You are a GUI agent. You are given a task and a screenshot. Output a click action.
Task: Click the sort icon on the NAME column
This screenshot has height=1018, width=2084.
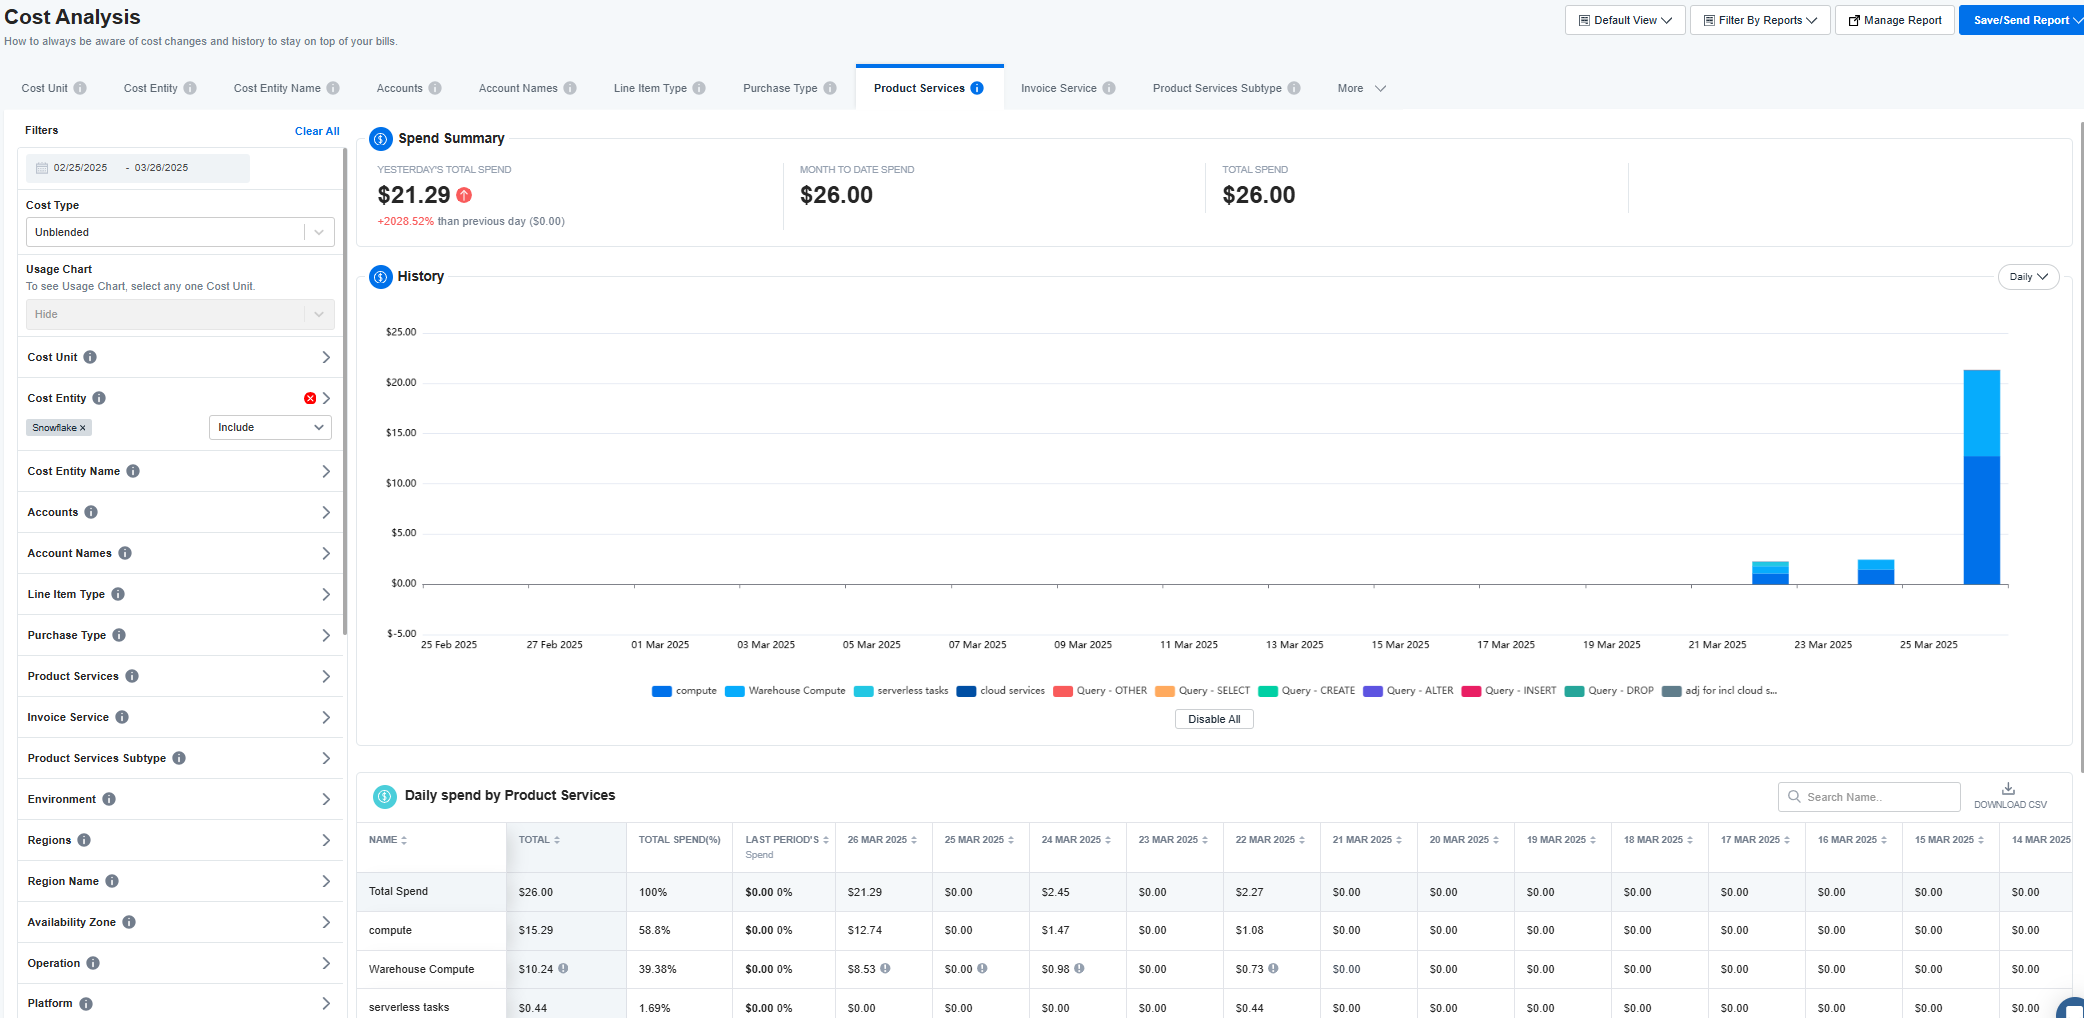(x=404, y=840)
